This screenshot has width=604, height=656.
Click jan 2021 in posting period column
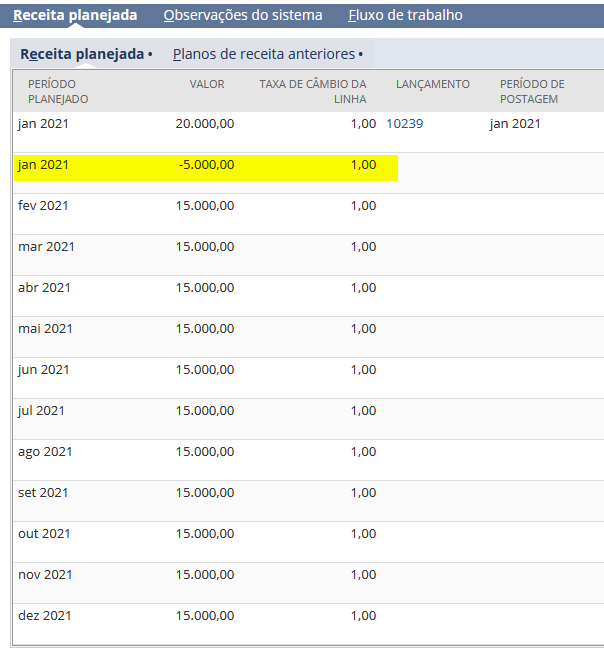coord(515,124)
